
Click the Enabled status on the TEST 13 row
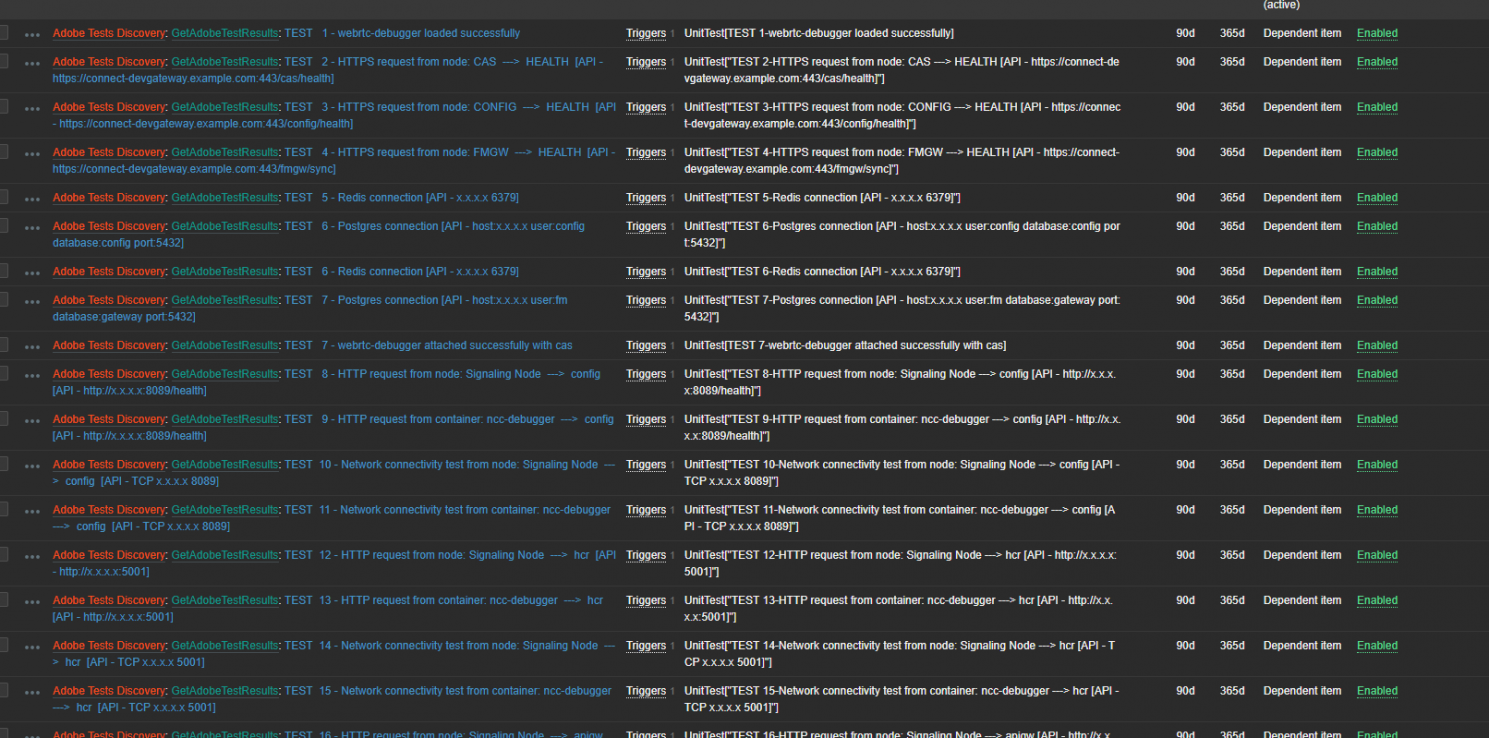(1377, 600)
